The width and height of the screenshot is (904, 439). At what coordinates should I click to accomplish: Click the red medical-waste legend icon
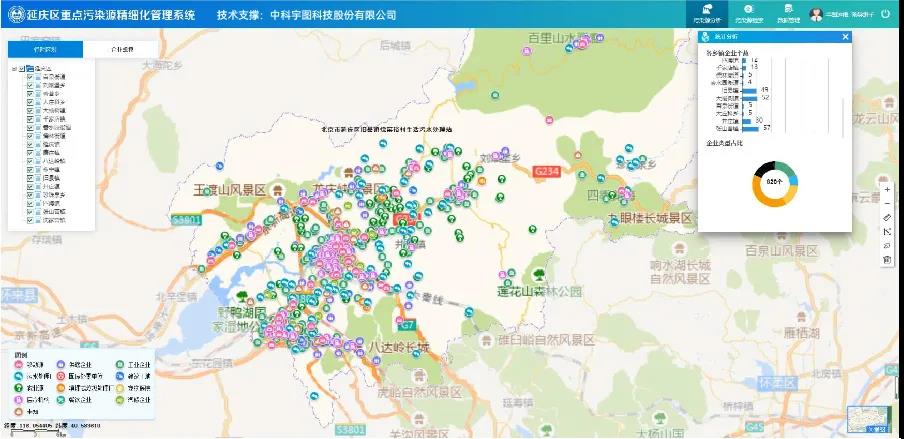[x=61, y=376]
